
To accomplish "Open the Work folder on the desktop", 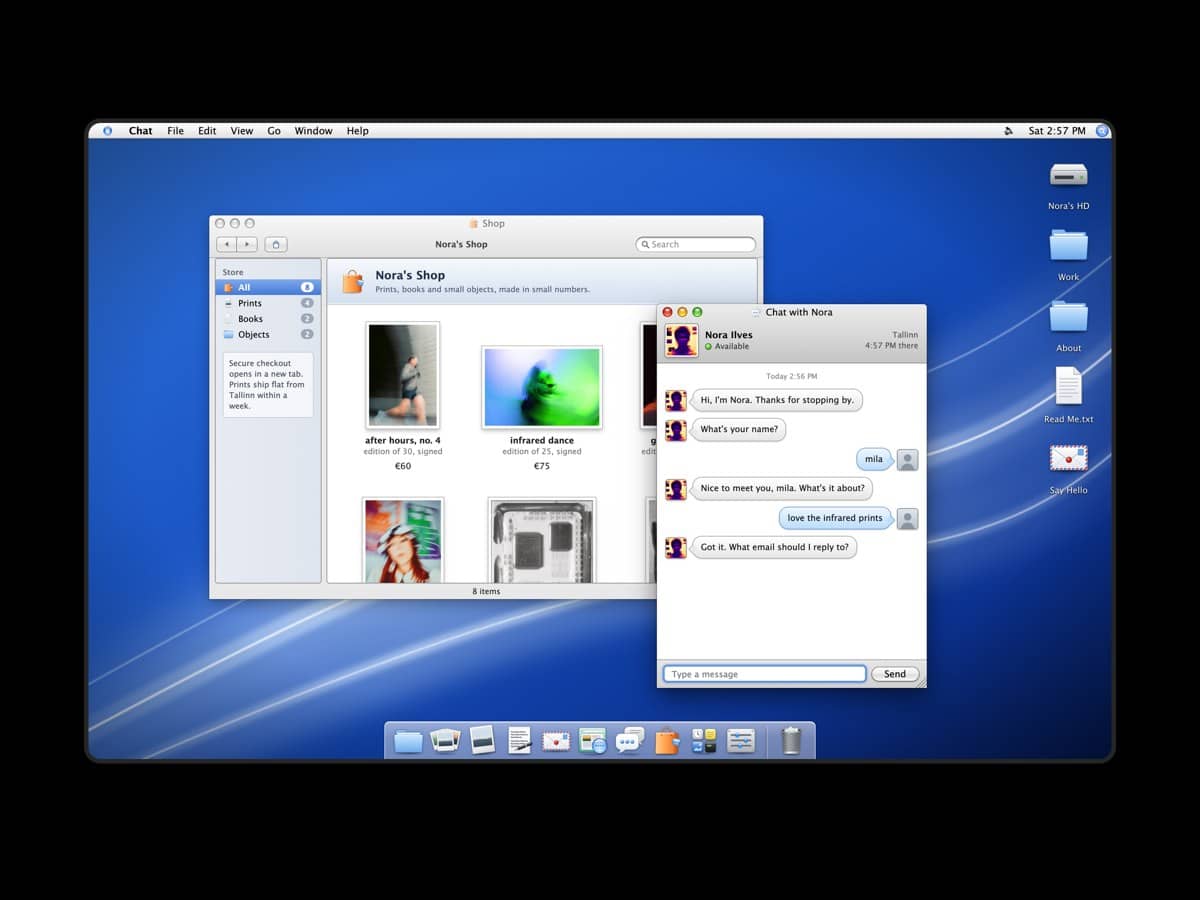I will (x=1069, y=246).
